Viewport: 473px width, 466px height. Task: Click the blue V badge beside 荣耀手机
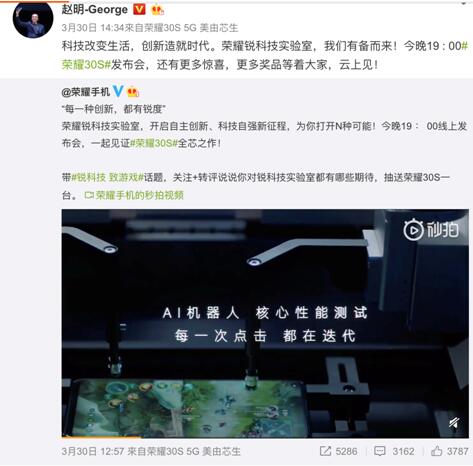tap(118, 91)
